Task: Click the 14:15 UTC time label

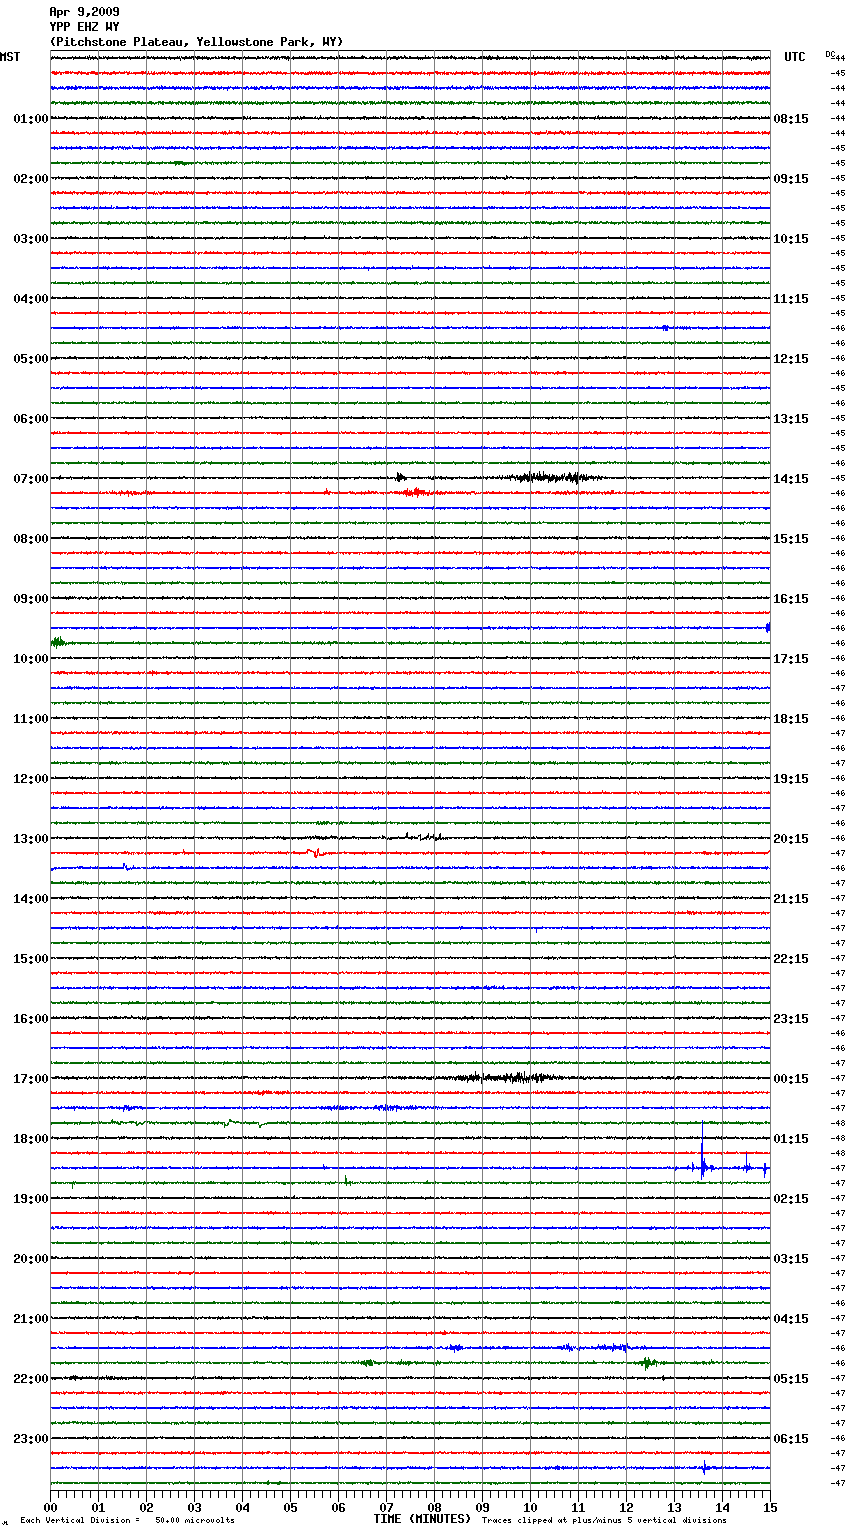Action: (791, 479)
